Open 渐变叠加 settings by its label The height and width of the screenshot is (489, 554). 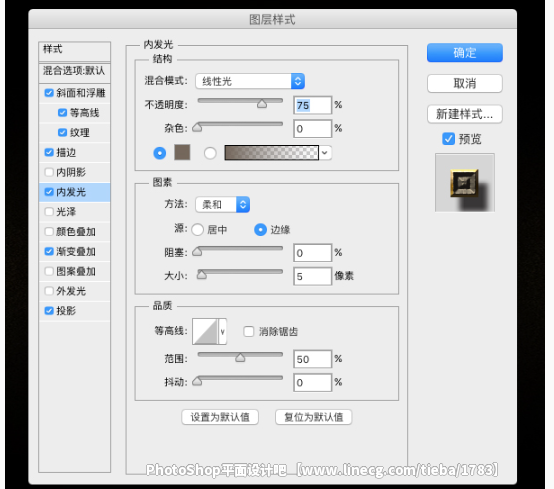pyautogui.click(x=76, y=251)
